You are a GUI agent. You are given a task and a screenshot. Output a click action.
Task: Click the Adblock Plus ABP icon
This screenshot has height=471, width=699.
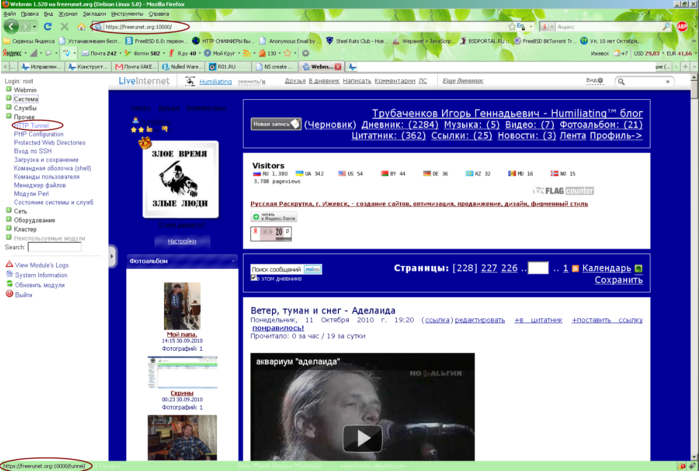tap(682, 27)
